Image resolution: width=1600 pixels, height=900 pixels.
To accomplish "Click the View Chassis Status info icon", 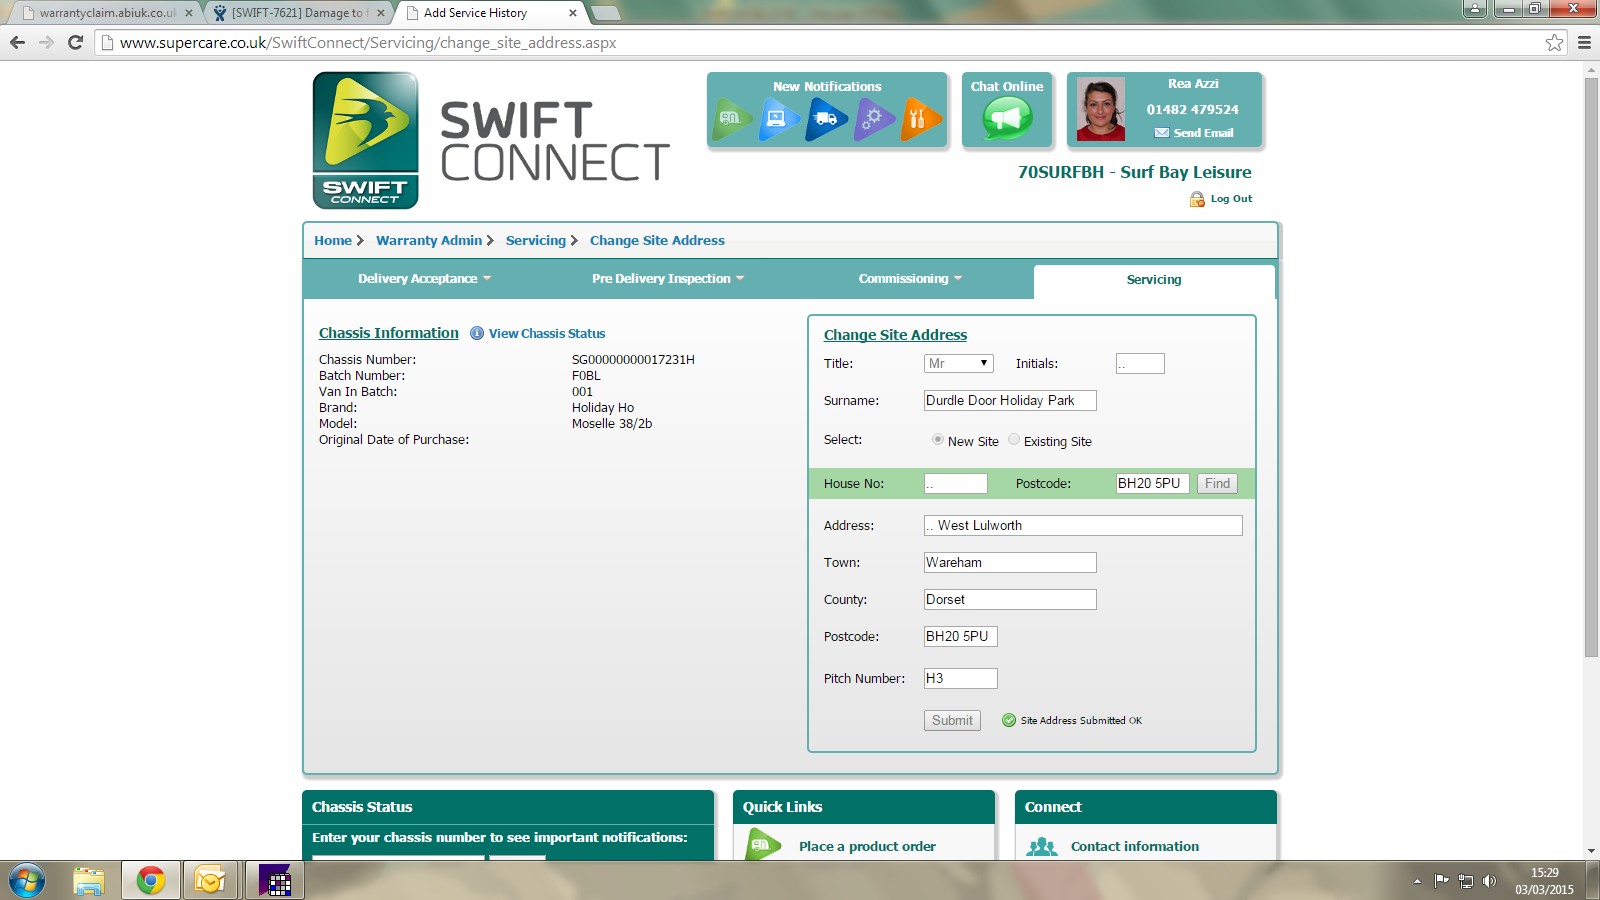I will pos(477,334).
